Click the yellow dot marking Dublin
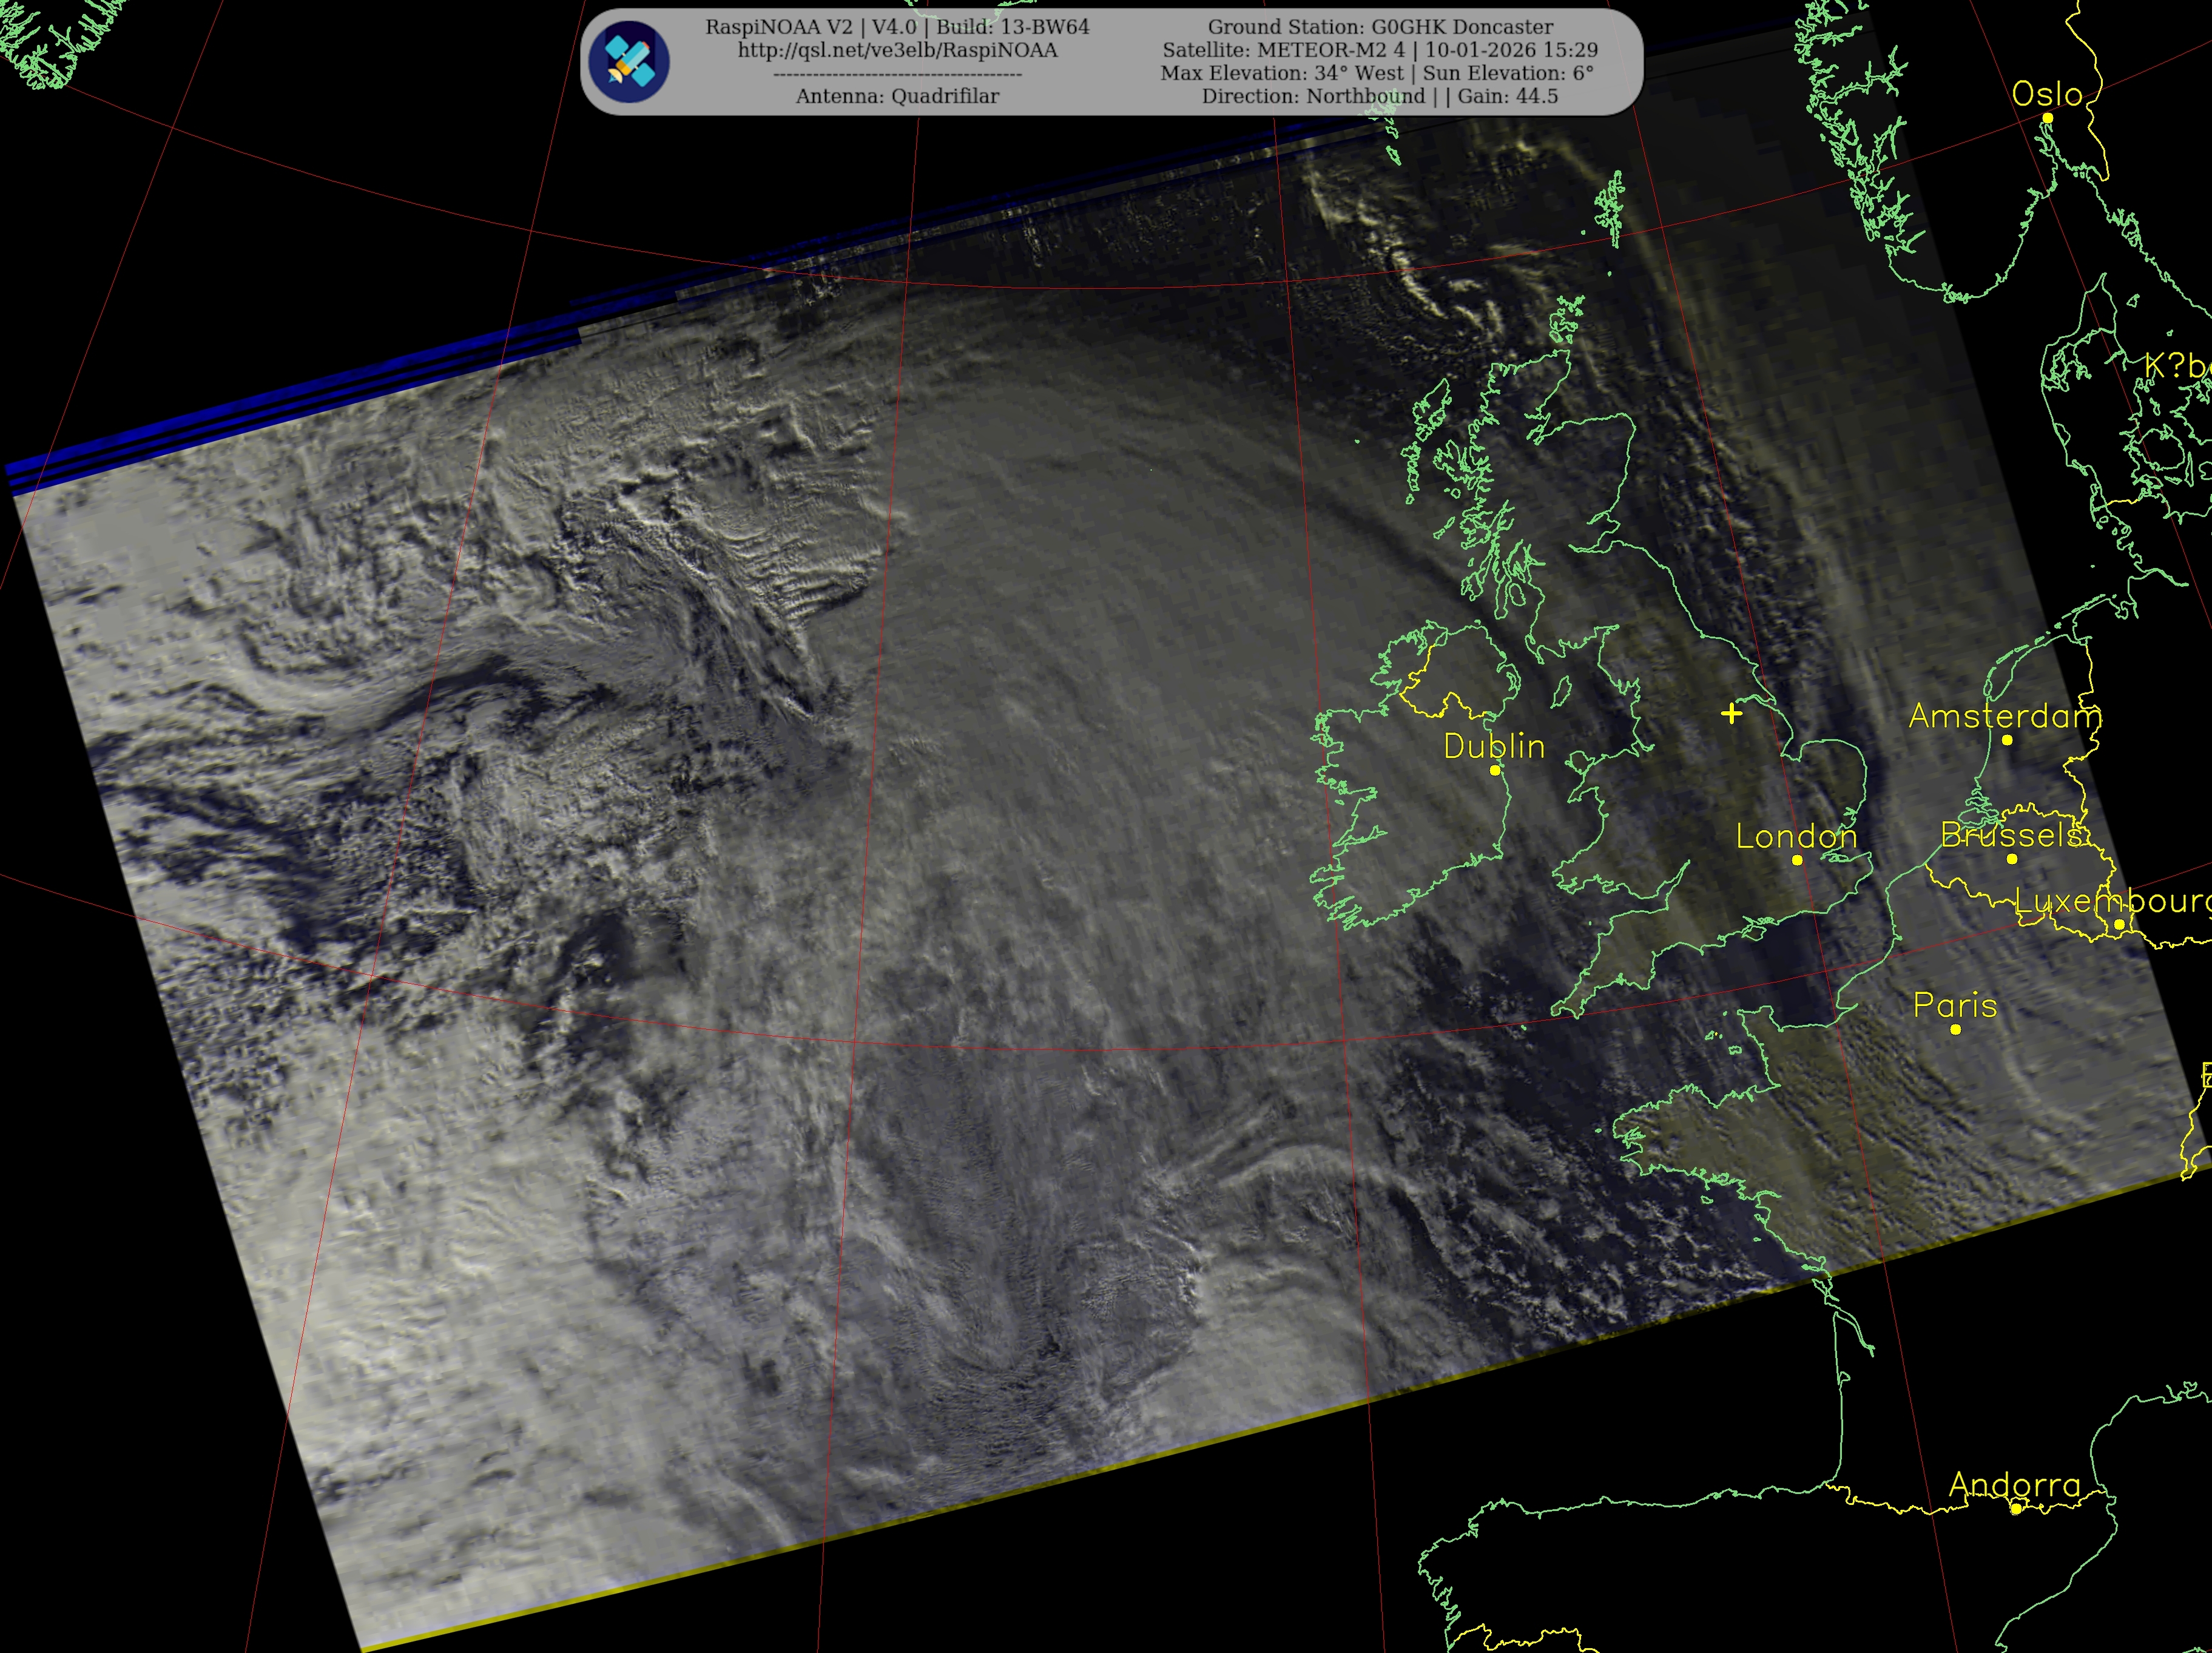The height and width of the screenshot is (1653, 2212). click(x=1495, y=770)
